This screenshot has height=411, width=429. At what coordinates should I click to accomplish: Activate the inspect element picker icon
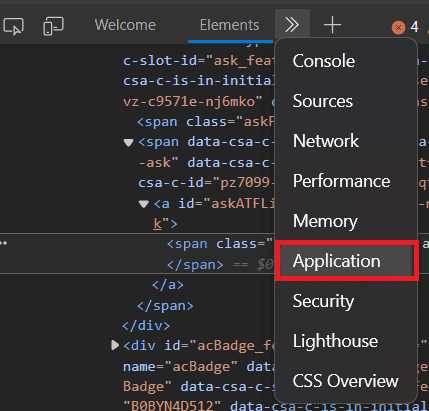pyautogui.click(x=13, y=26)
